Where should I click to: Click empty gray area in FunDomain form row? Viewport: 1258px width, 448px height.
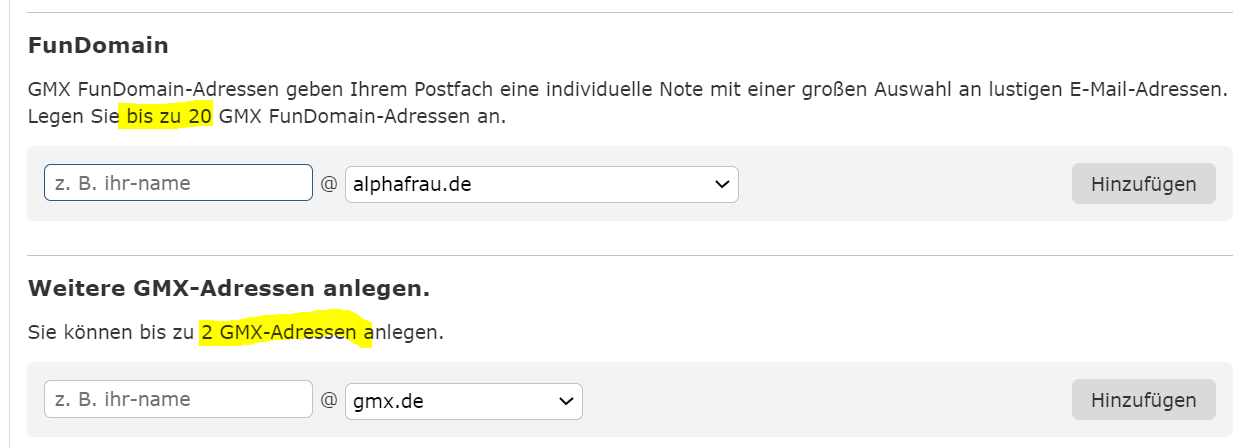click(x=900, y=184)
